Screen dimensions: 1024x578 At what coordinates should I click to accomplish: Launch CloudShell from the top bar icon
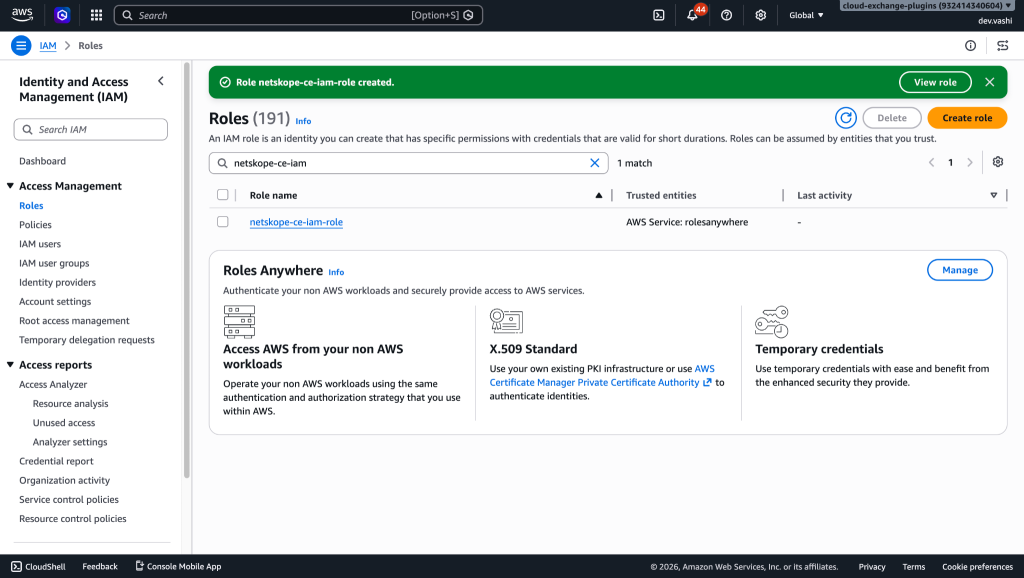coord(658,15)
